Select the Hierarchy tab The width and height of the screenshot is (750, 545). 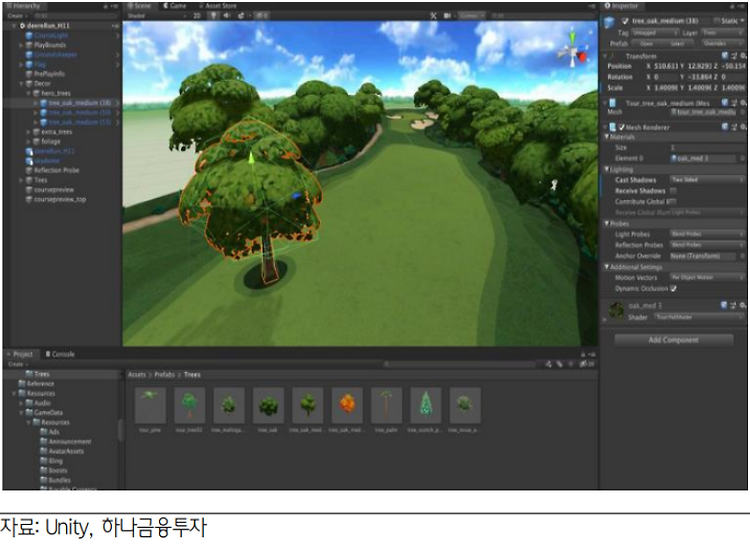pos(23,6)
